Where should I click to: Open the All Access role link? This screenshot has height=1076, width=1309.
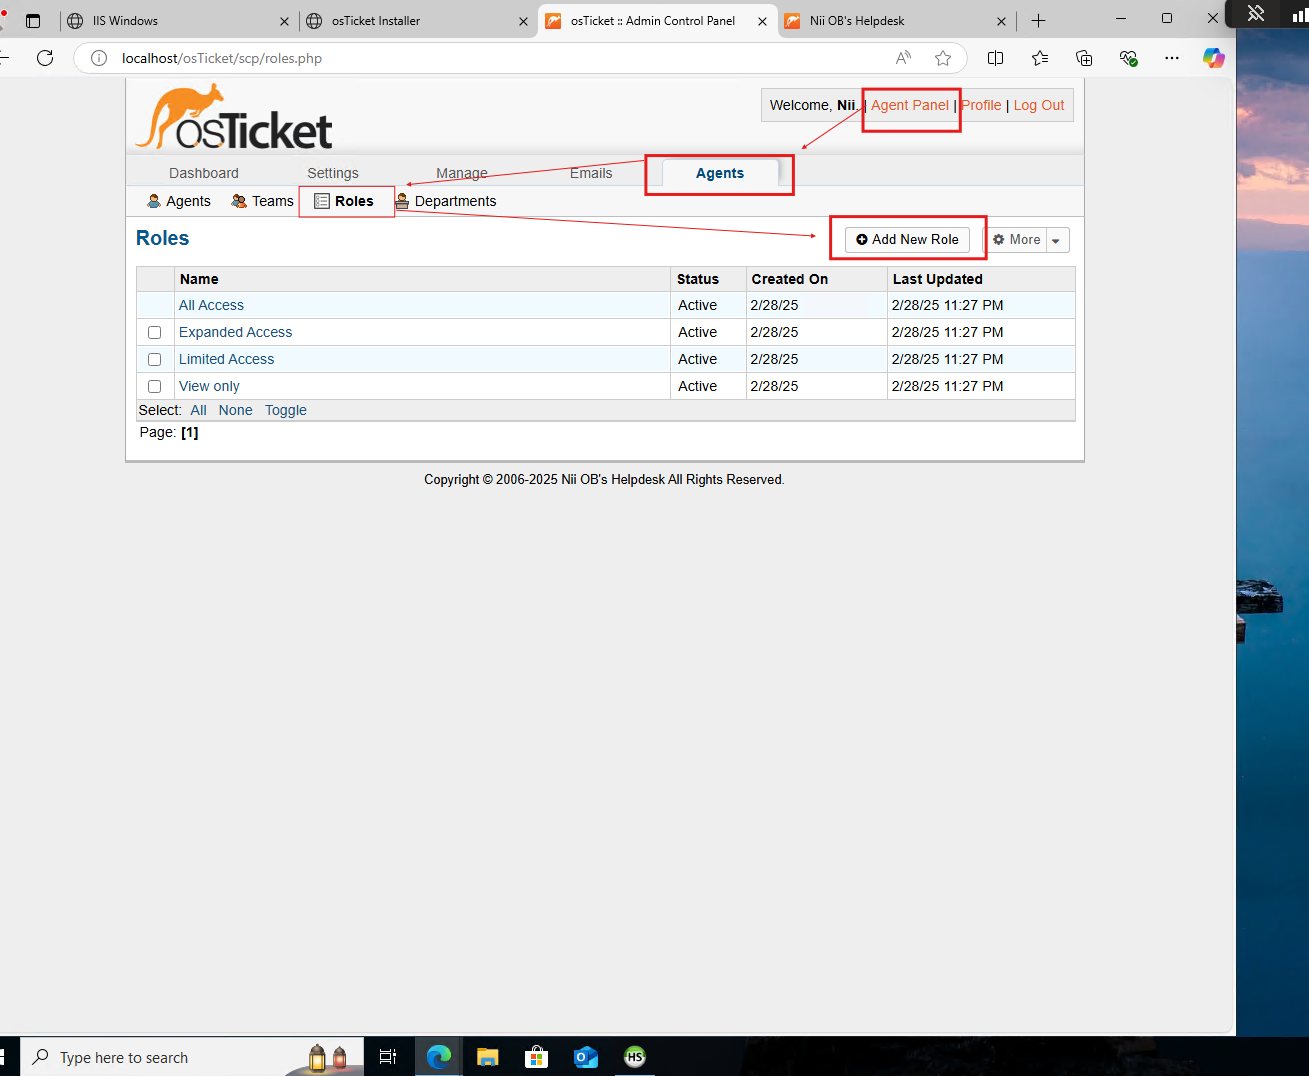[211, 304]
